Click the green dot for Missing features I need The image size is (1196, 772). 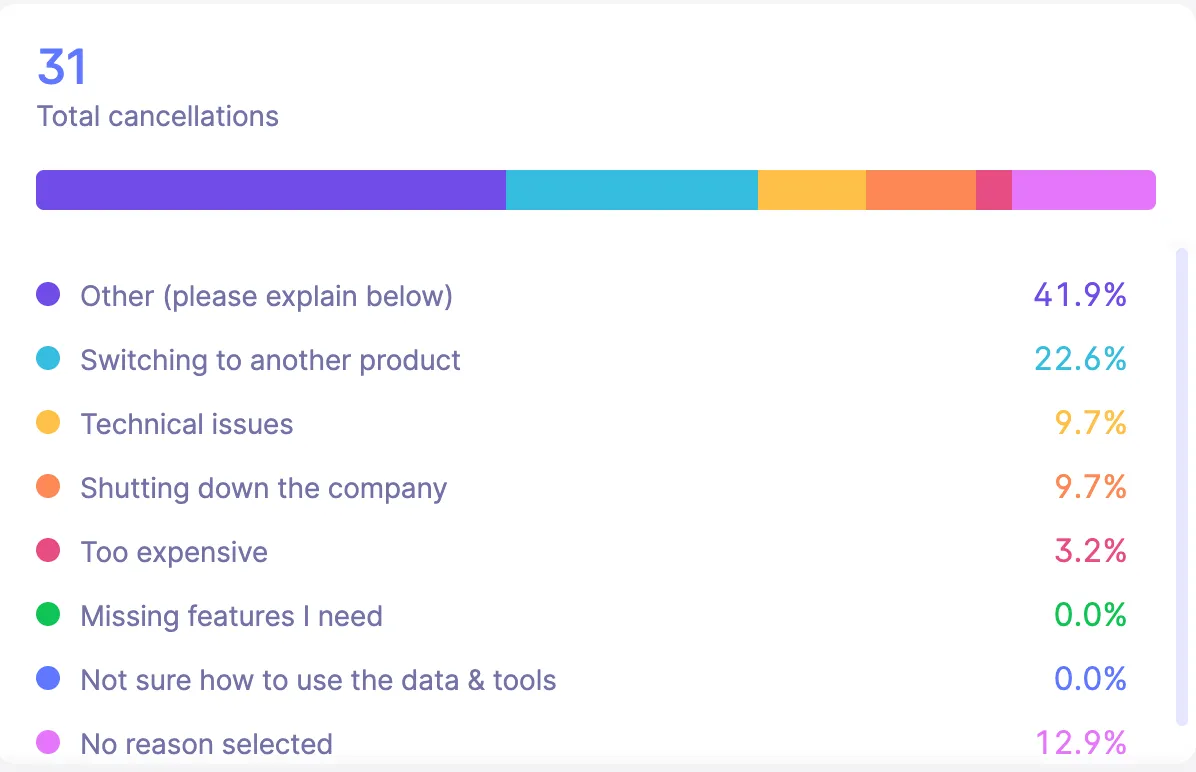48,615
